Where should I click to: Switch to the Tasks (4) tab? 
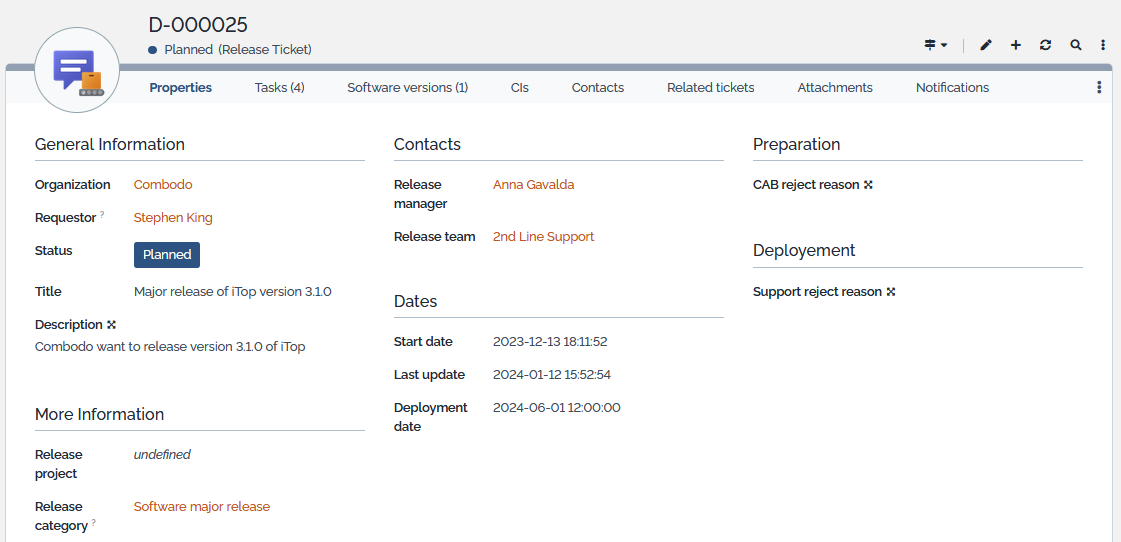coord(279,88)
